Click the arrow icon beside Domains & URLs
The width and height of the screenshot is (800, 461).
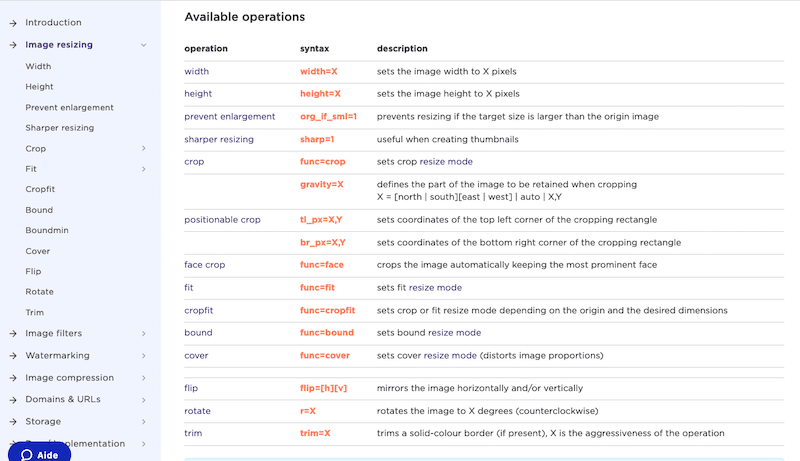click(x=13, y=400)
